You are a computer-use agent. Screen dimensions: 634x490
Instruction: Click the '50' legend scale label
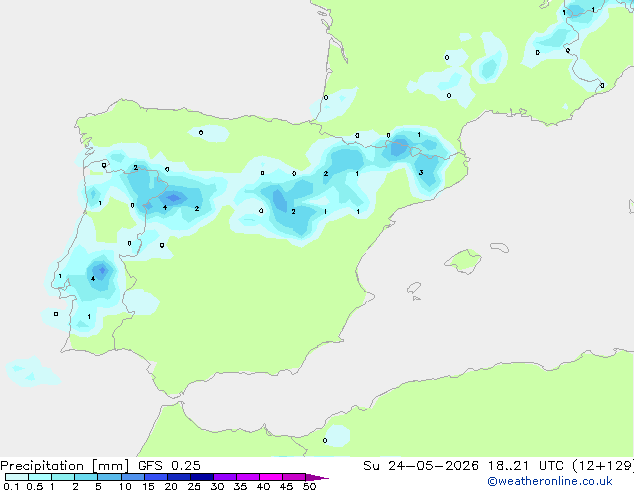pyautogui.click(x=309, y=486)
